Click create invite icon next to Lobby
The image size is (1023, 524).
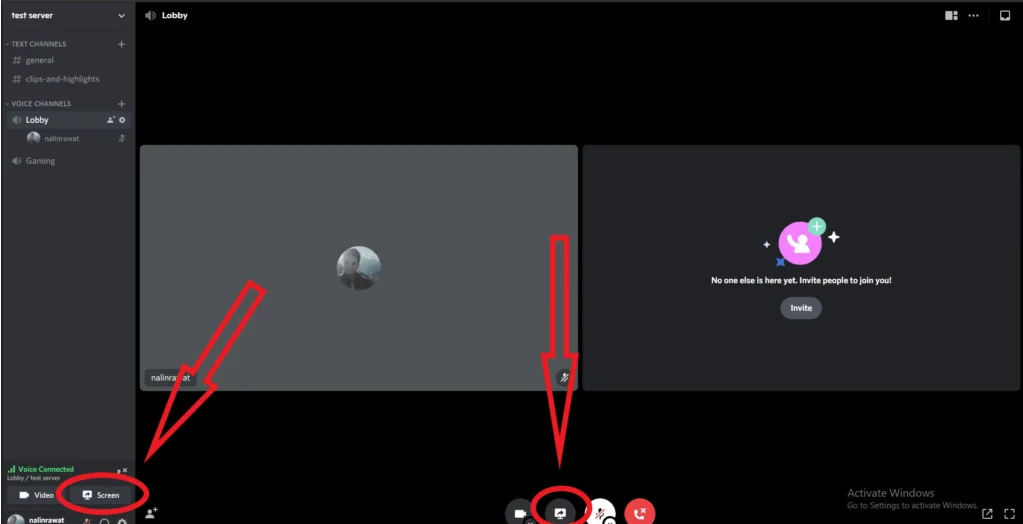point(110,120)
